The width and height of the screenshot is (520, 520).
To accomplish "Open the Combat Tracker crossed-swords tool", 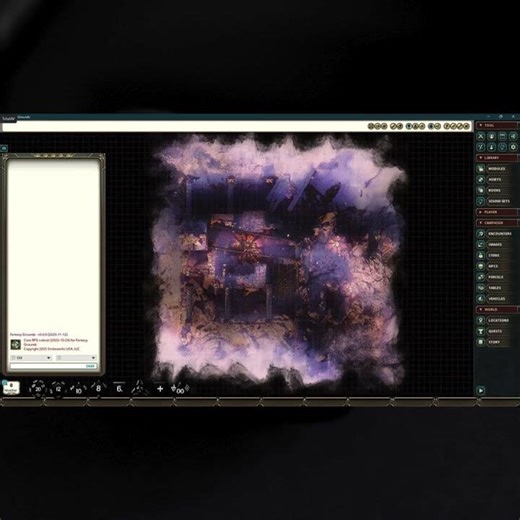I will [x=480, y=136].
